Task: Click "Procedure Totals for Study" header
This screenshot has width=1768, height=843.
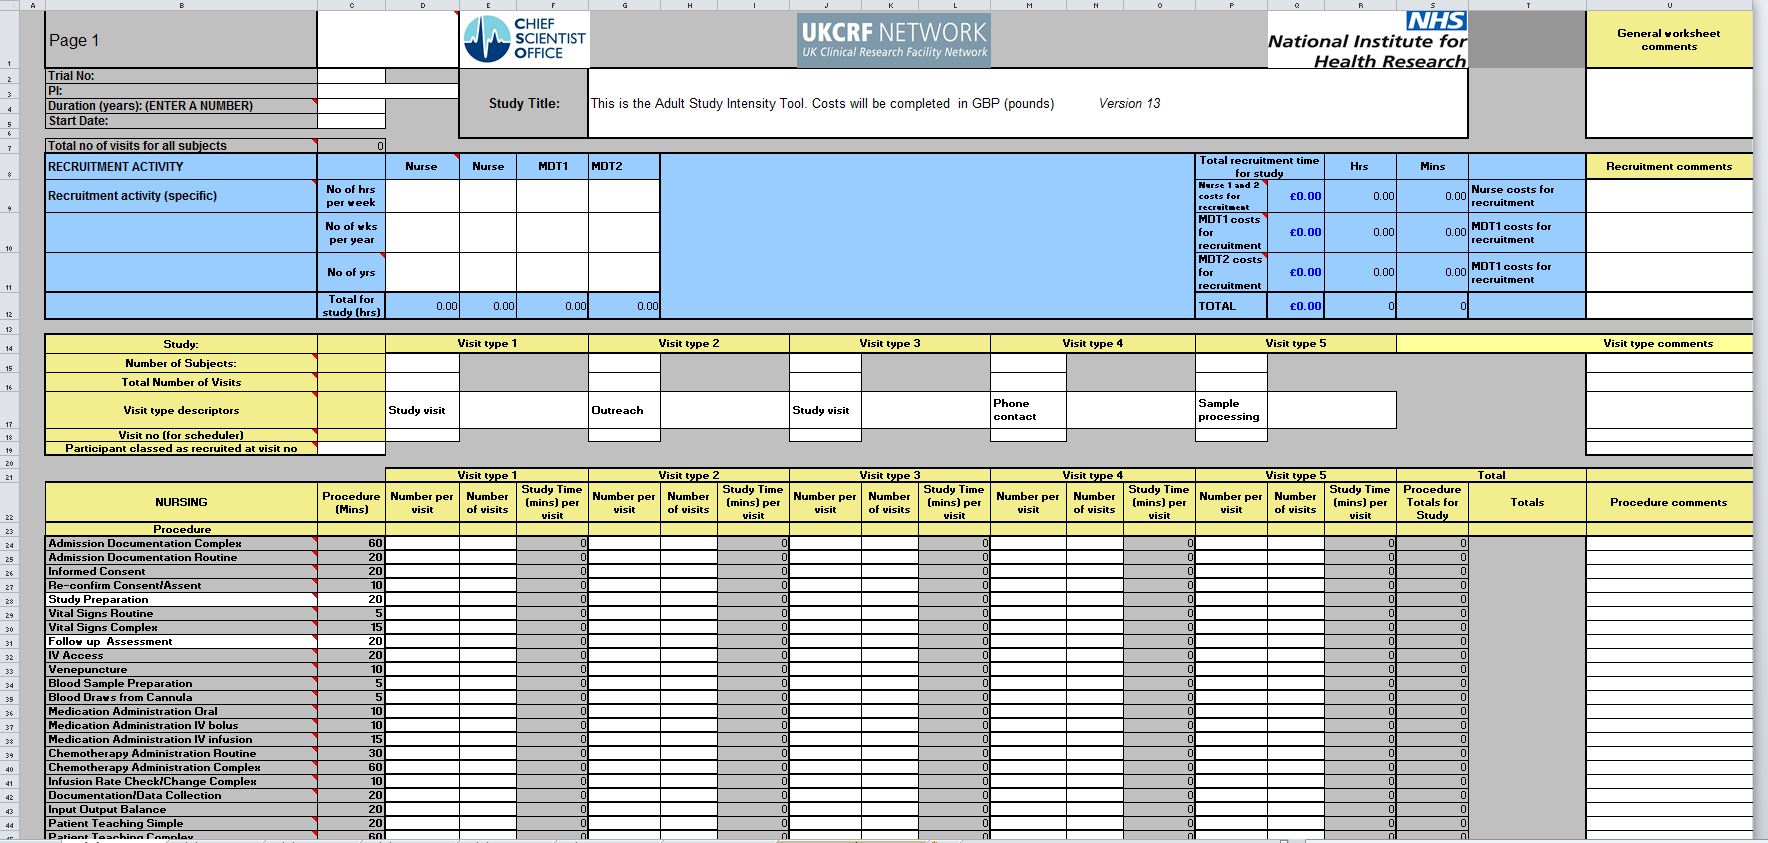Action: pyautogui.click(x=1432, y=502)
